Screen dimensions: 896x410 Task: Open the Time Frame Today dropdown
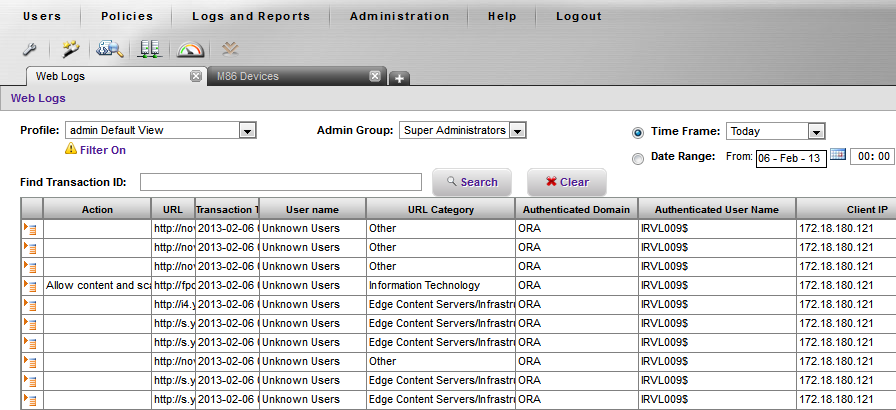[816, 131]
